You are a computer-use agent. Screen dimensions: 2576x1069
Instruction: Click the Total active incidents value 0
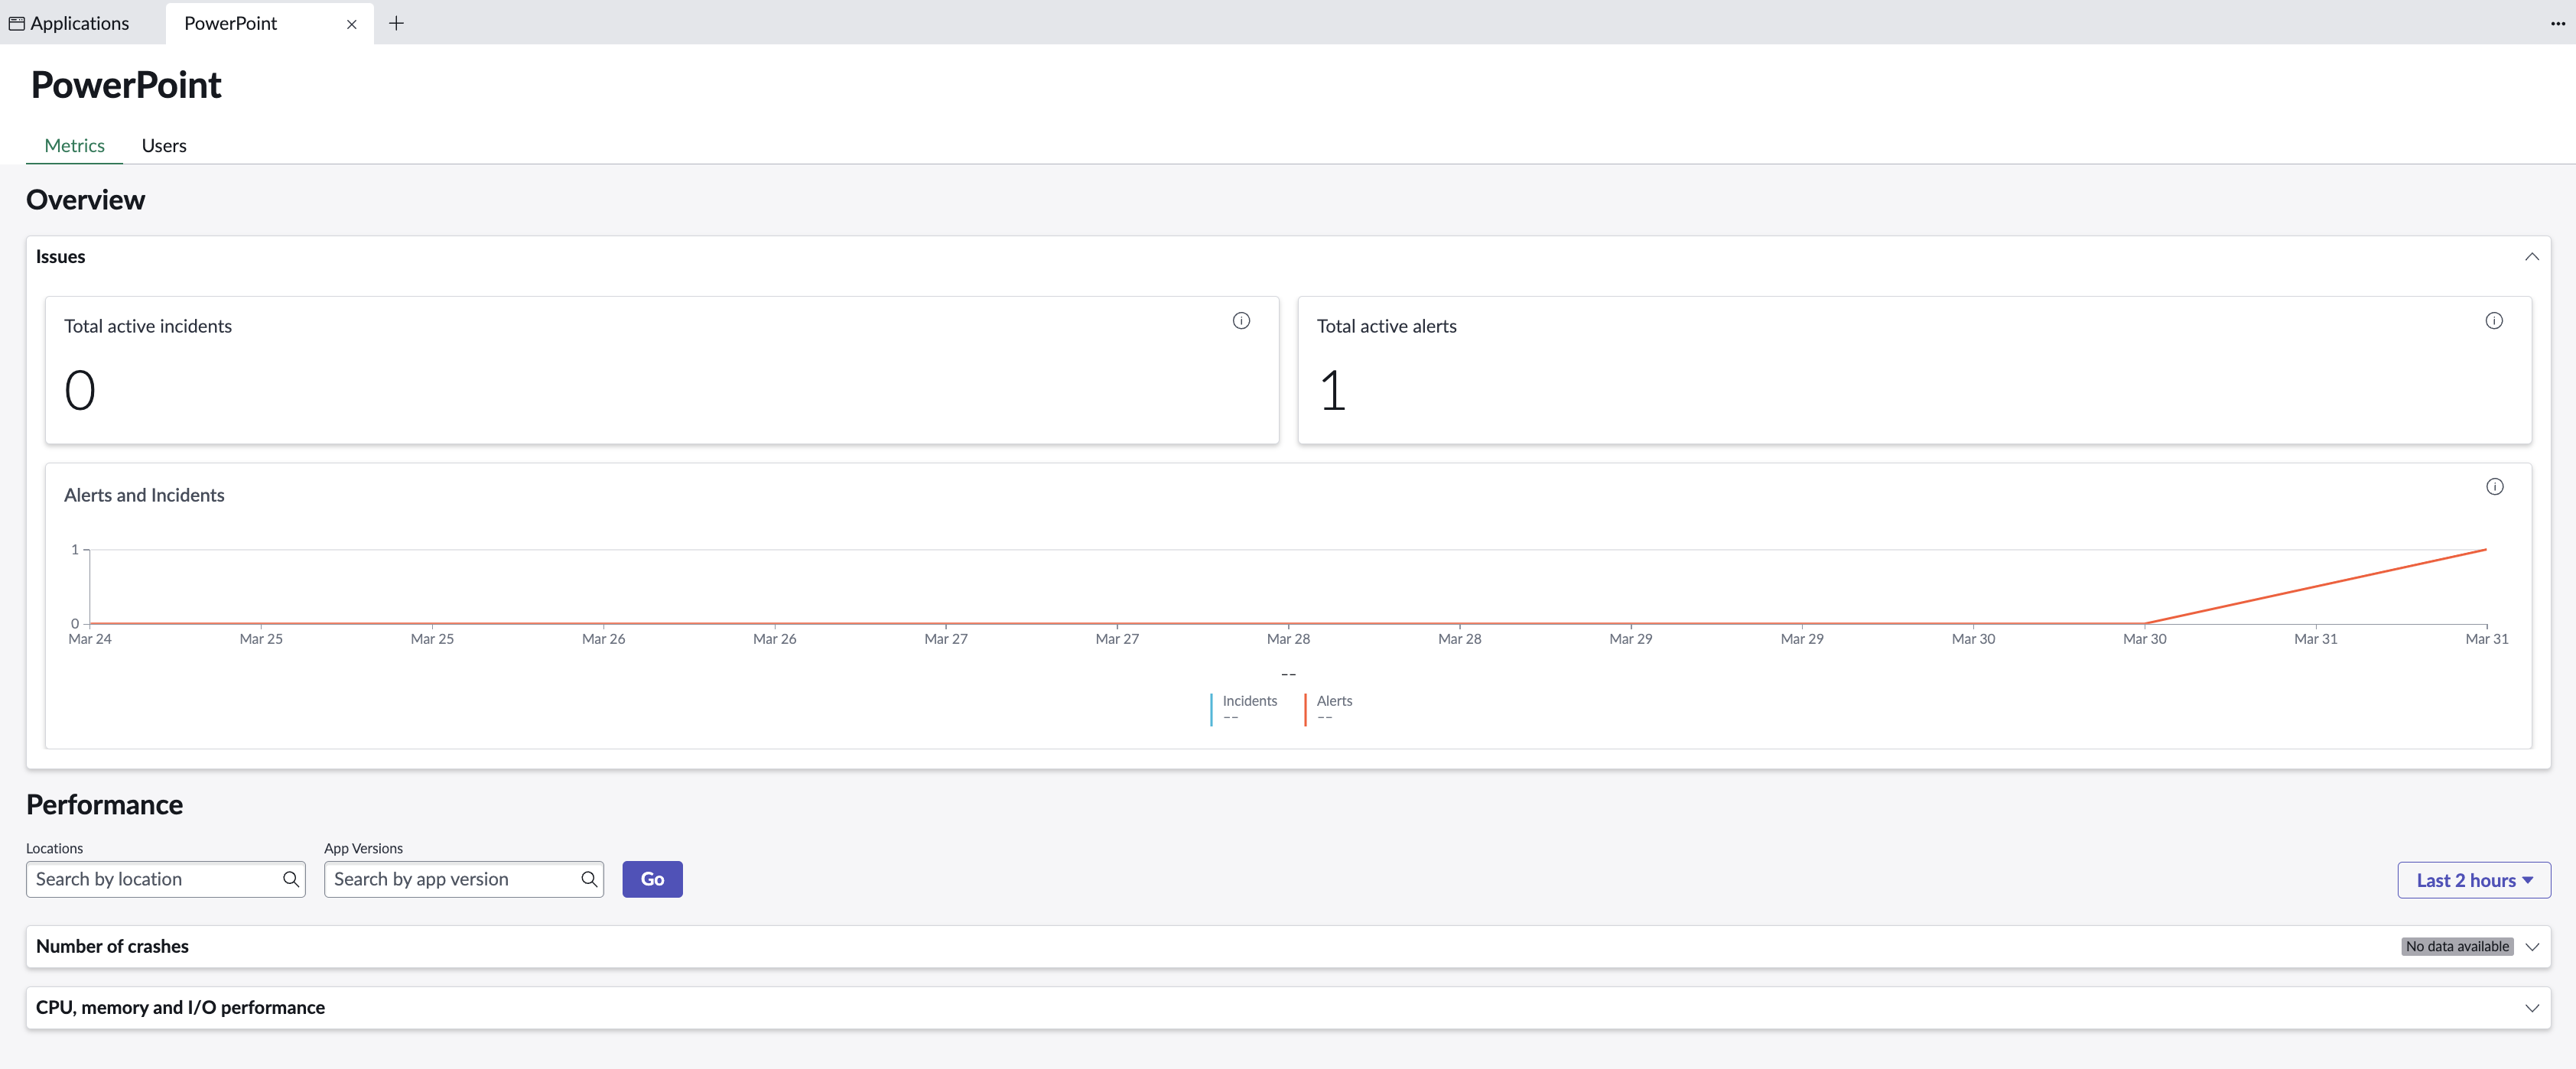tap(80, 390)
